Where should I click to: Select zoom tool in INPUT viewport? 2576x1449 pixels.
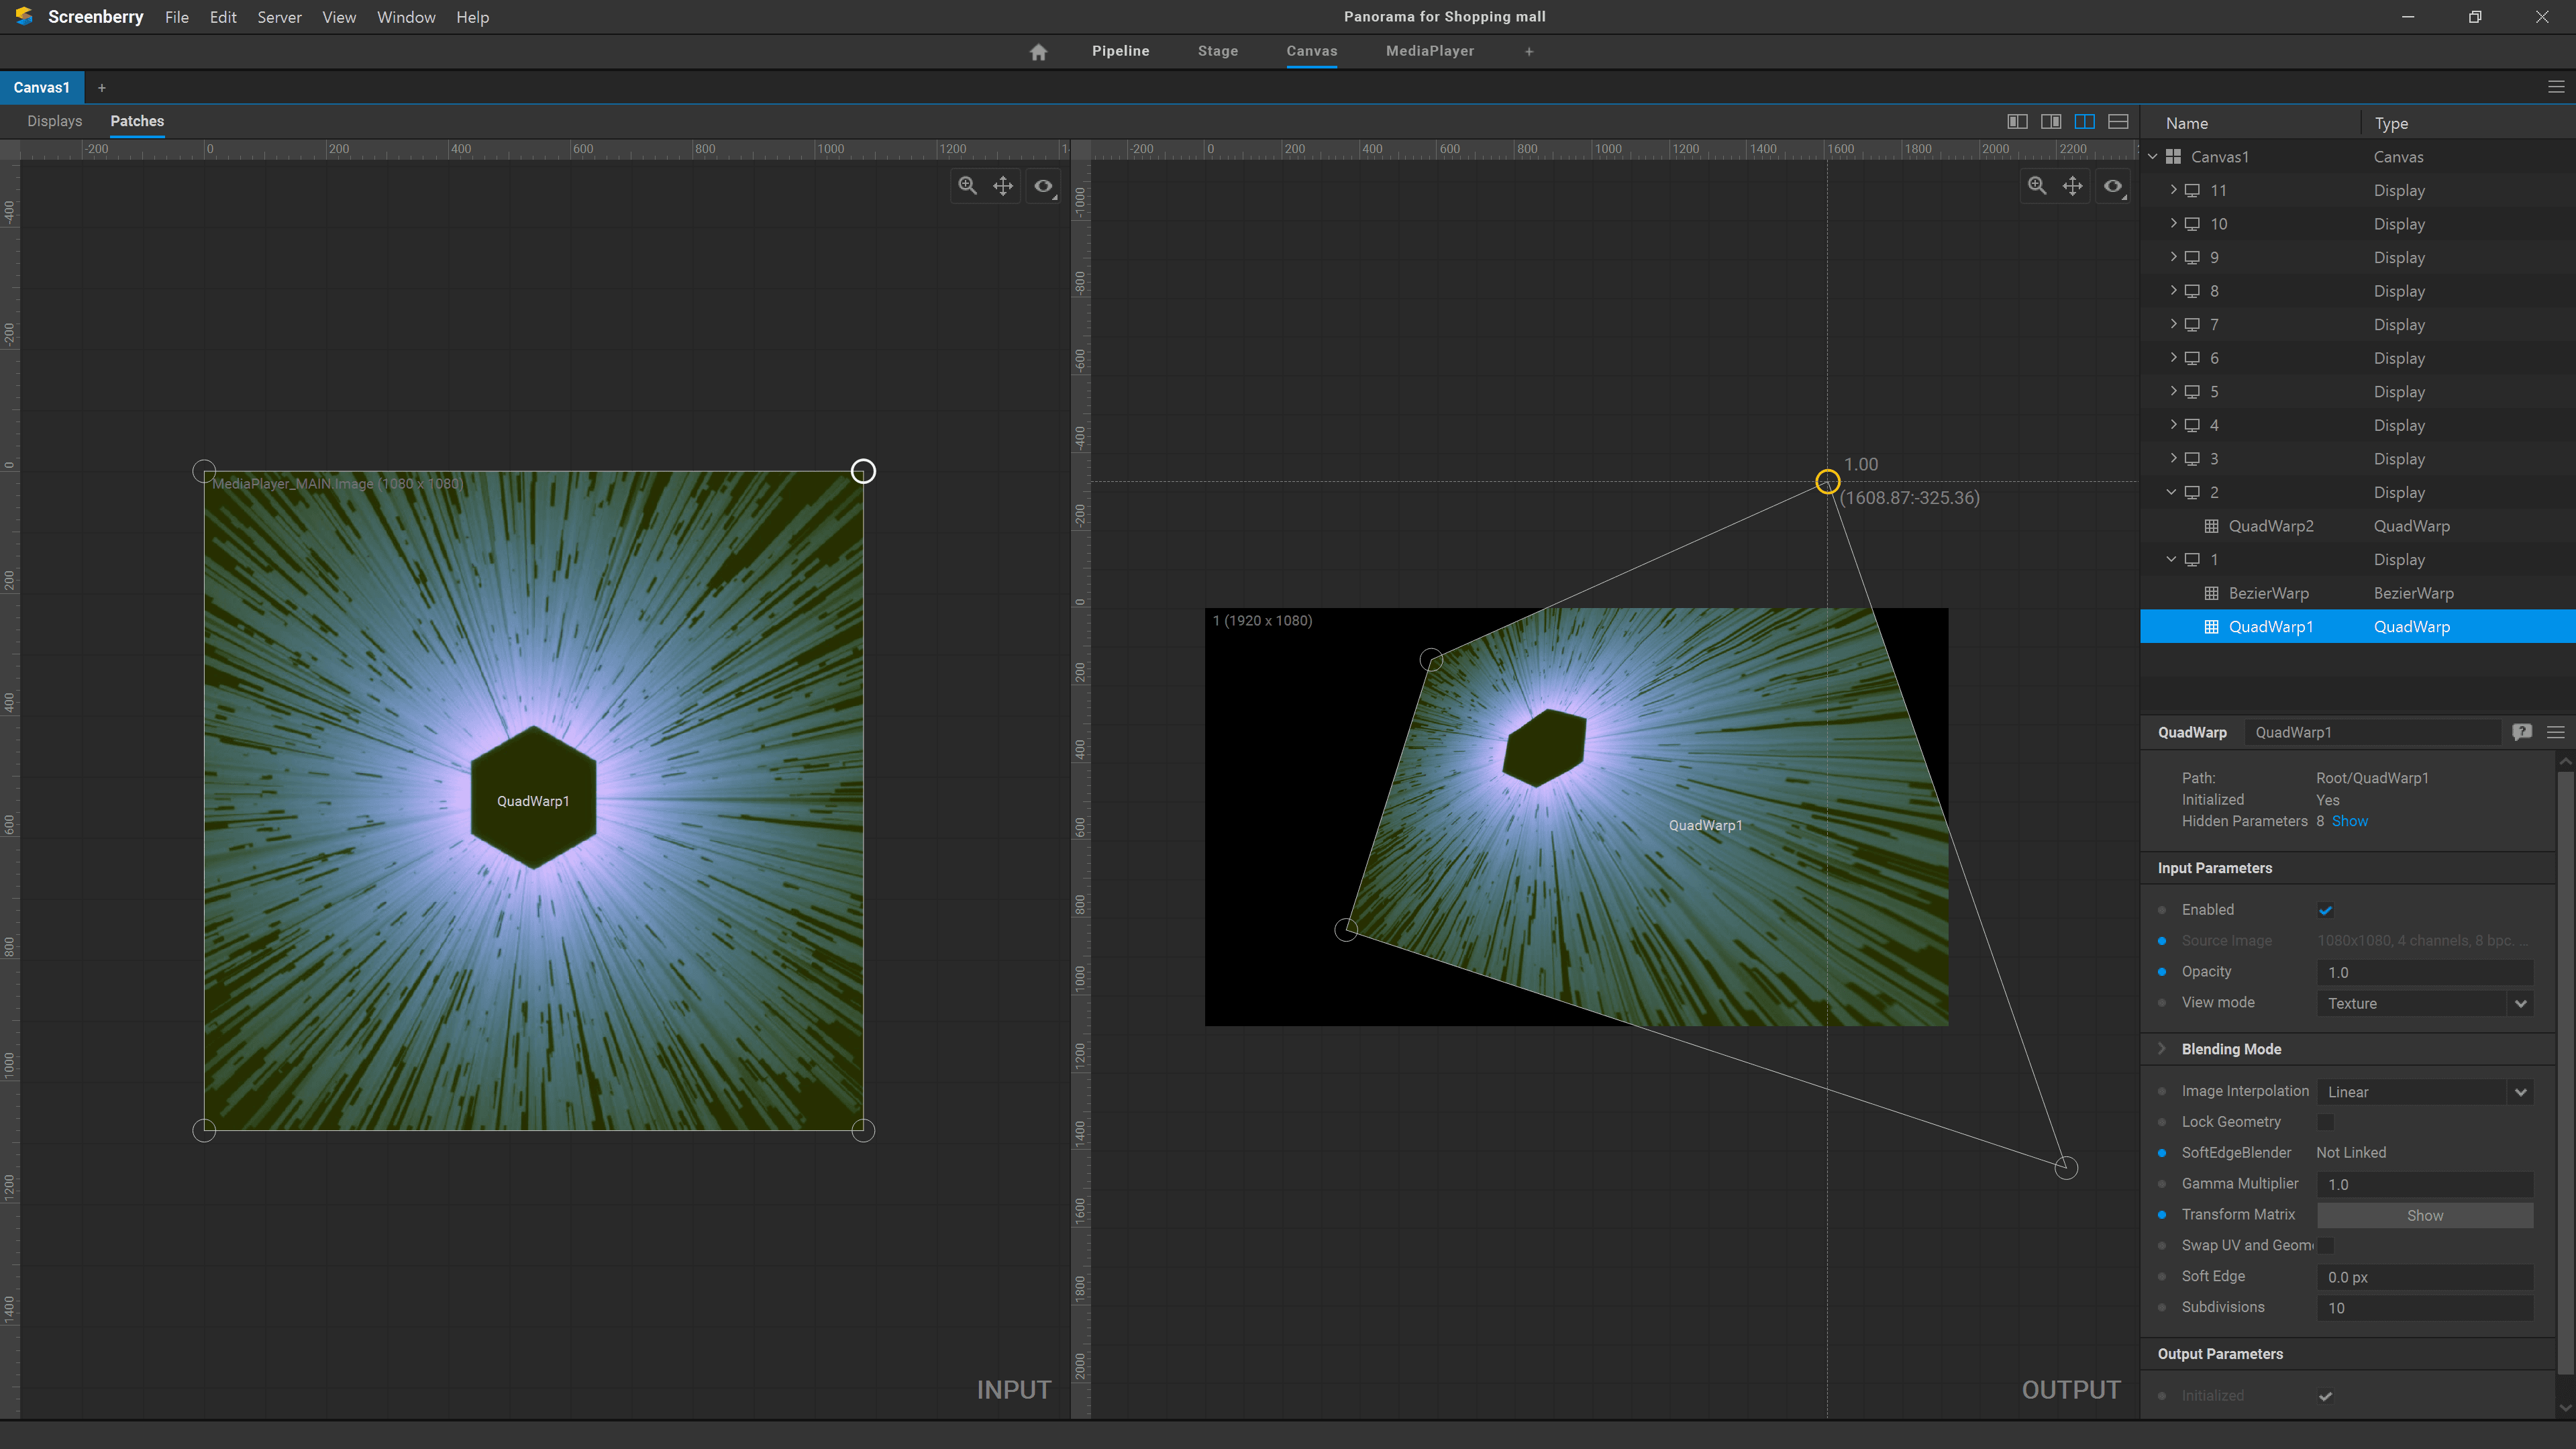tap(967, 186)
